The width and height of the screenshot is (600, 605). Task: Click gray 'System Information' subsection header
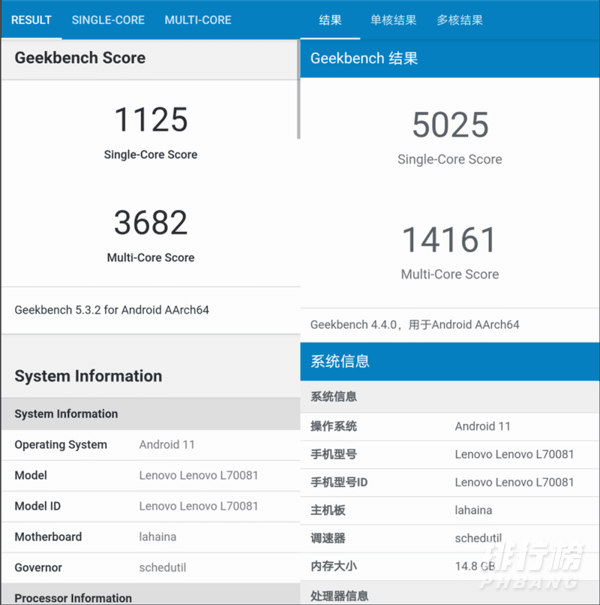pyautogui.click(x=151, y=414)
